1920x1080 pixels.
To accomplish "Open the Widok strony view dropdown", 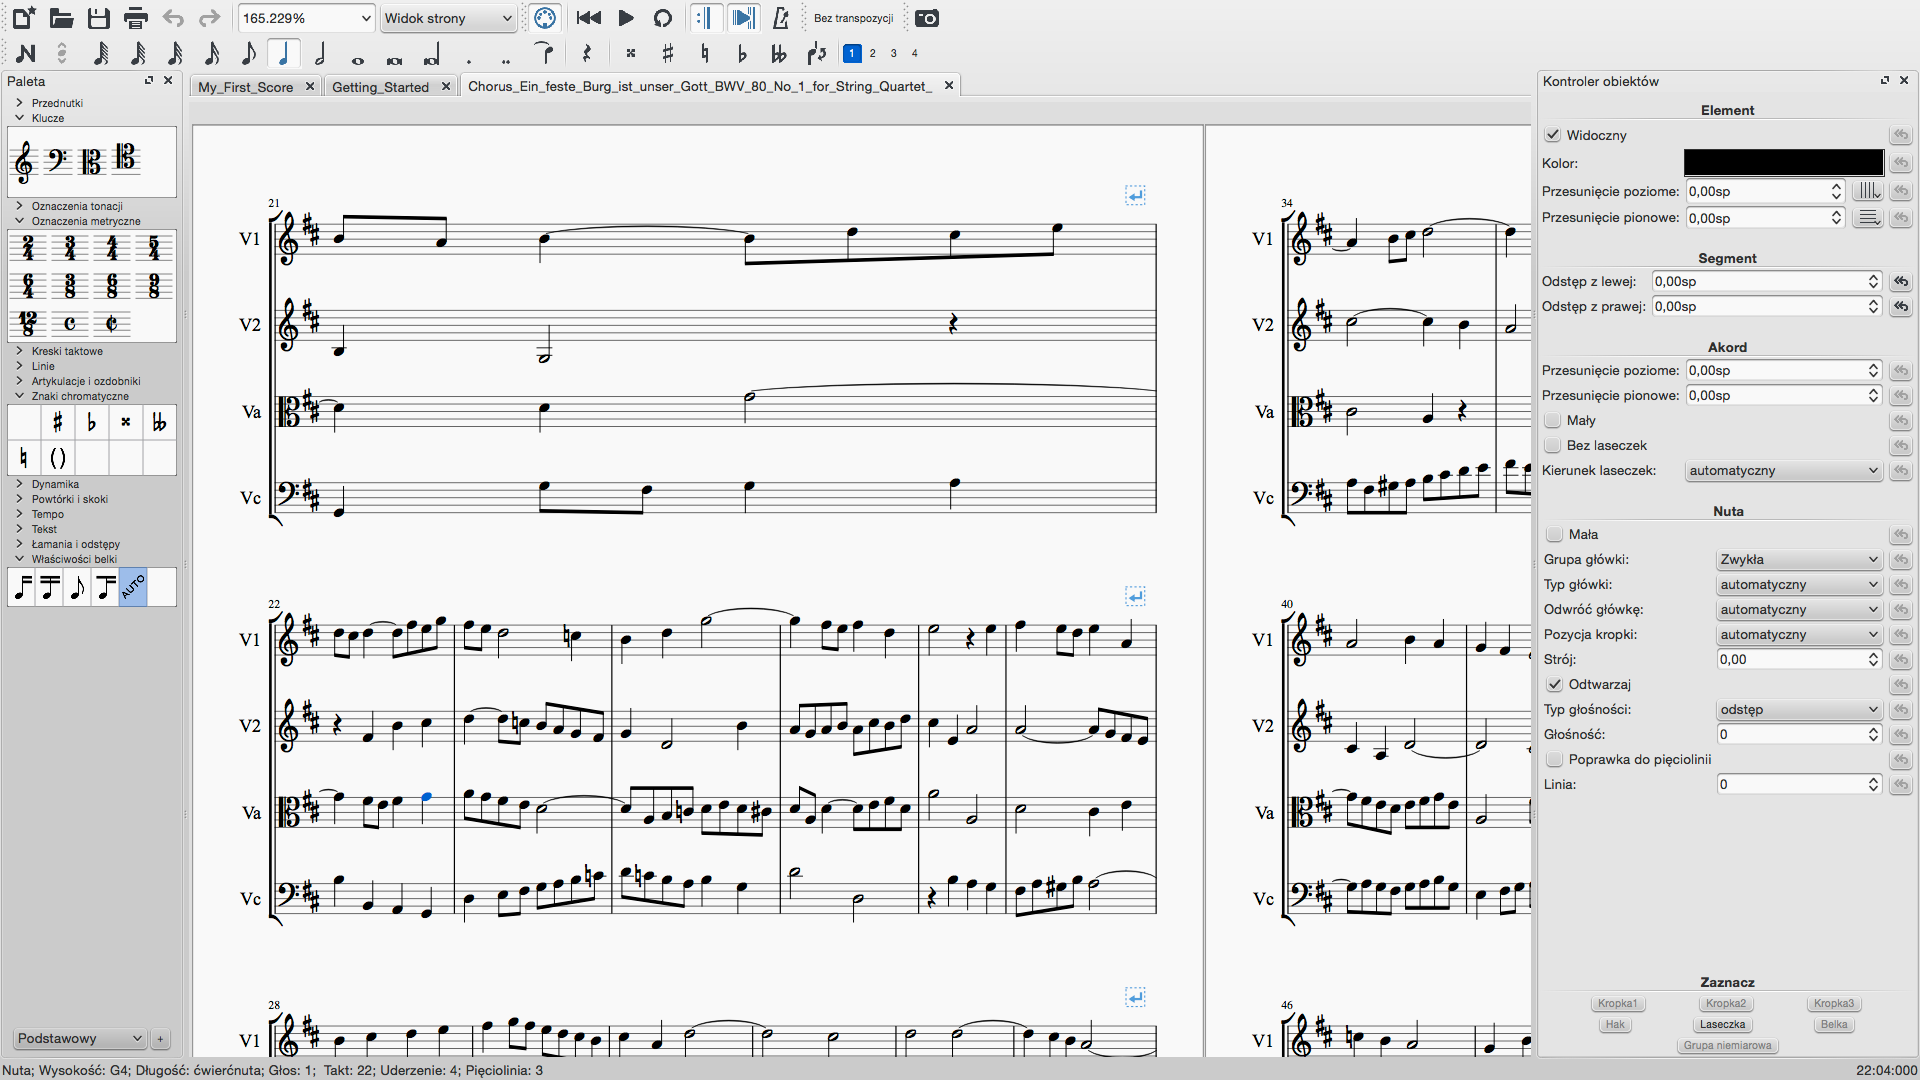I will tap(448, 18).
